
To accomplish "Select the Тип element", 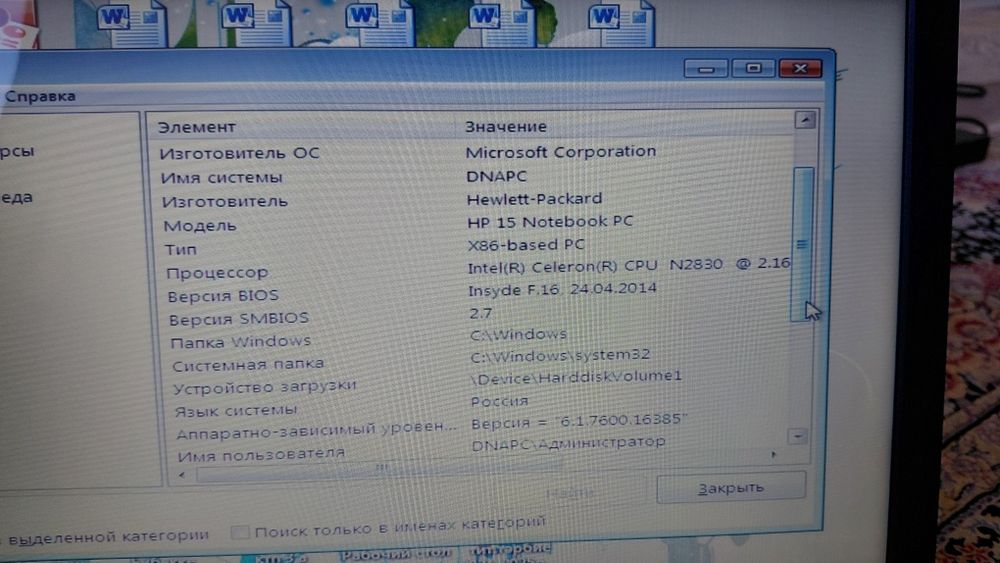I will pos(180,249).
